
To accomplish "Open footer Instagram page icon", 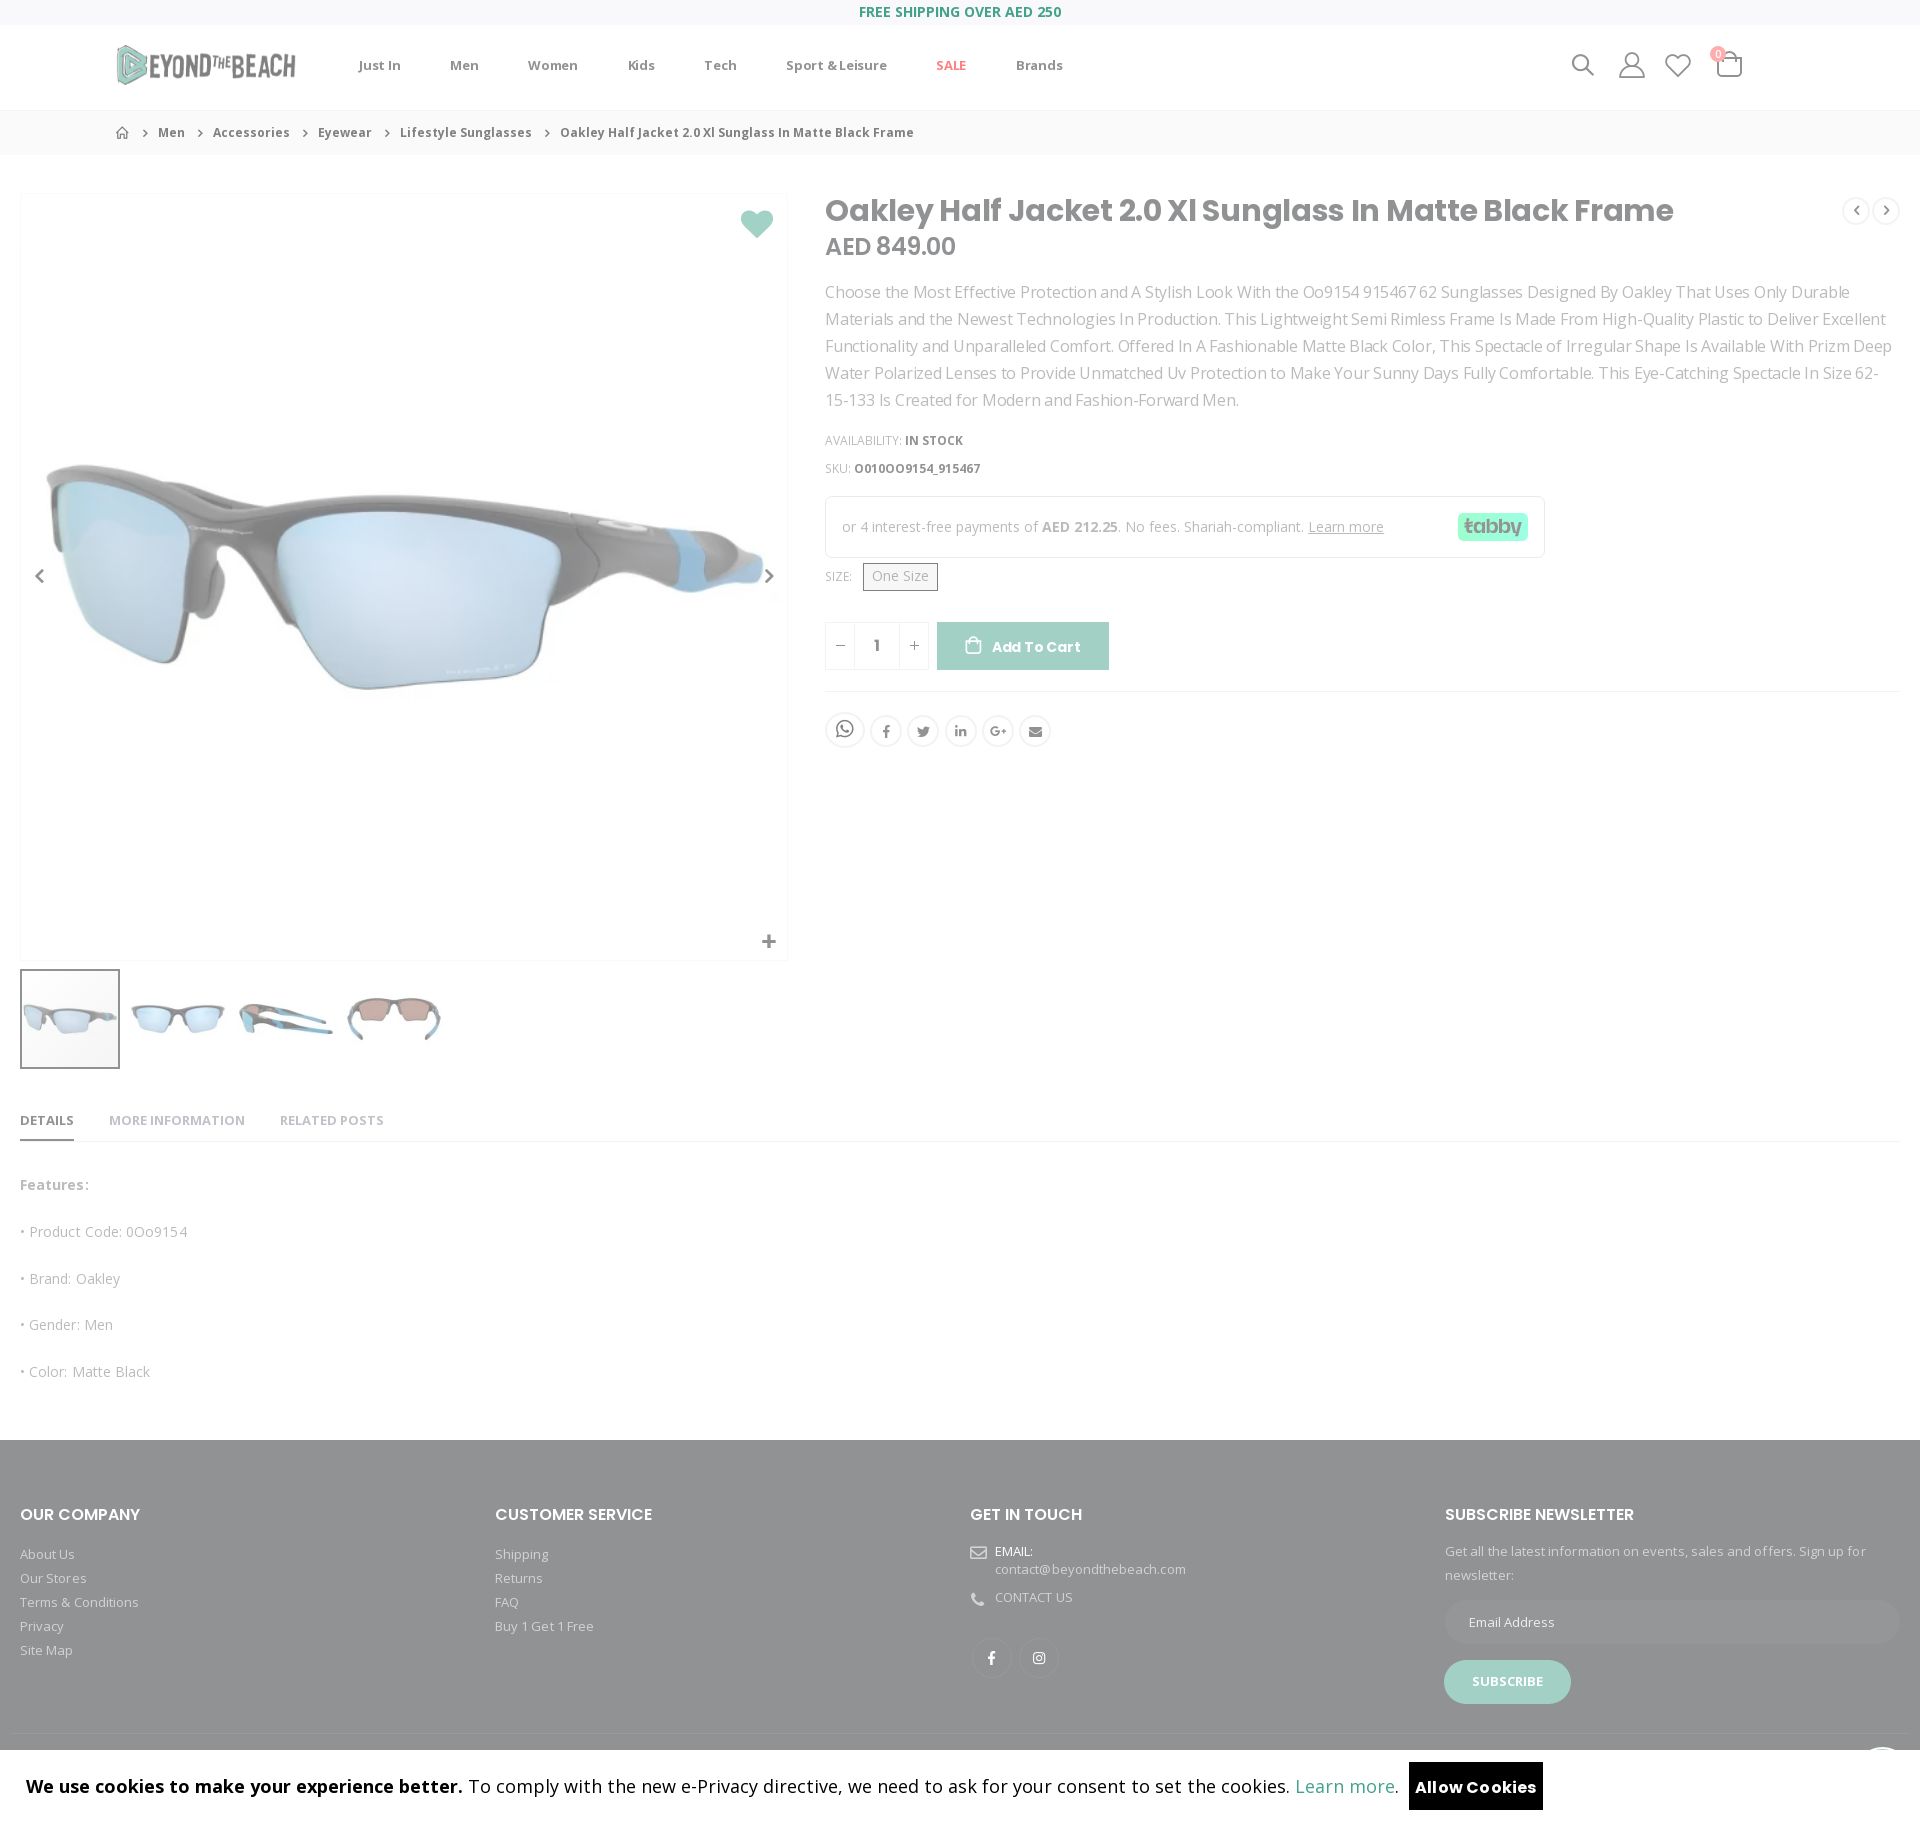I will click(1039, 1658).
